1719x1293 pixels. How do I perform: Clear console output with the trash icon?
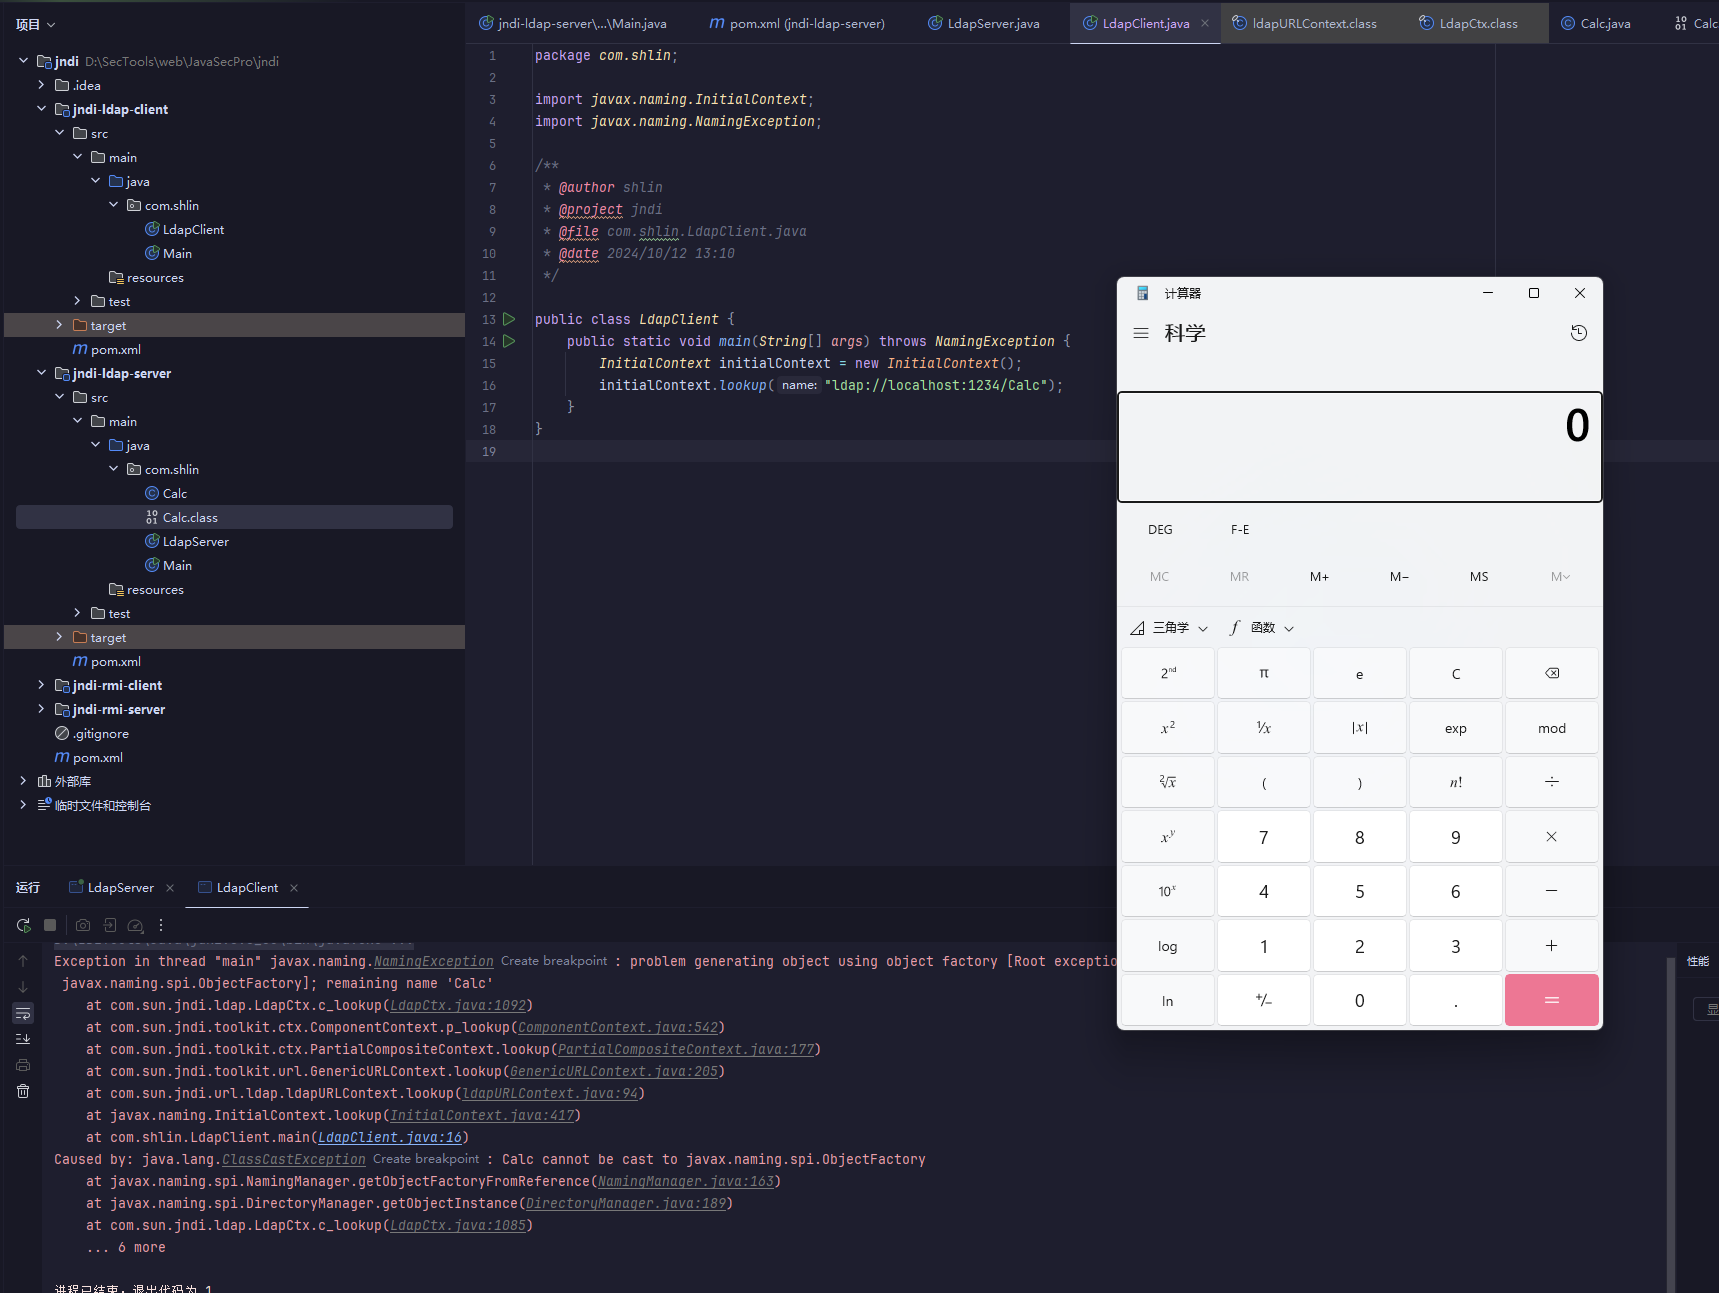(23, 1091)
